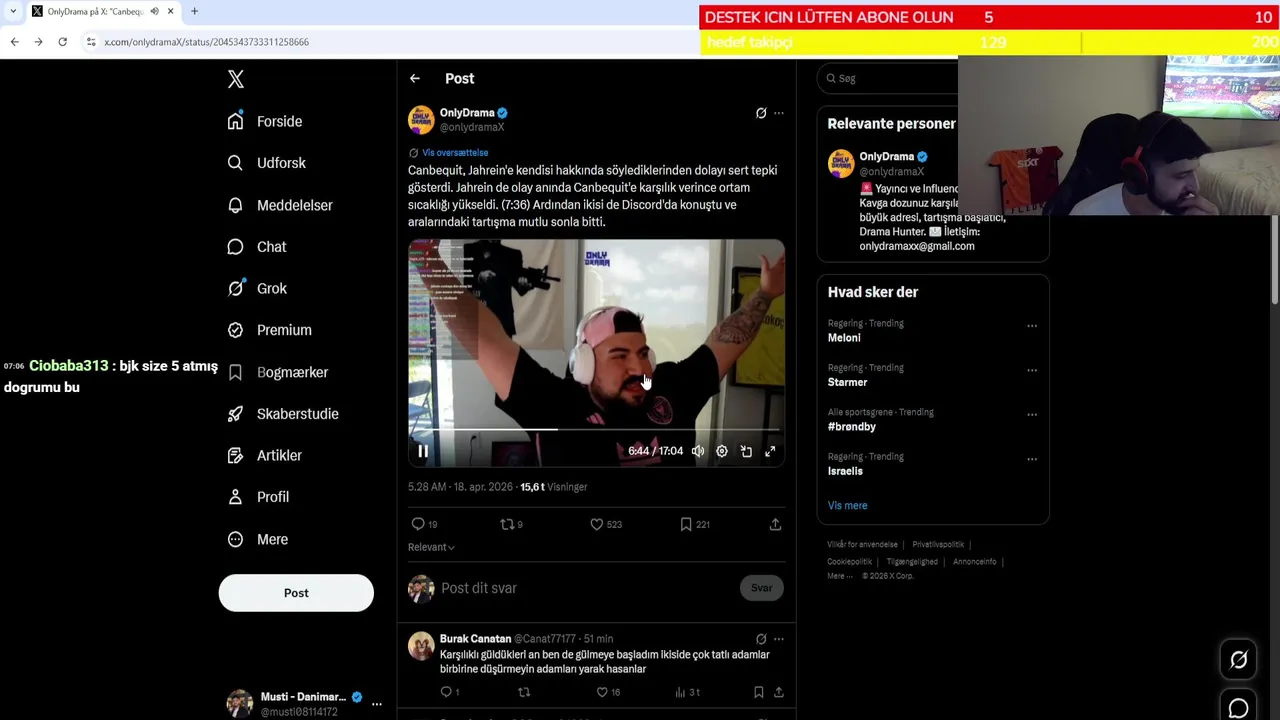Click Grok explain icon on OnlyDrama post

tap(761, 113)
